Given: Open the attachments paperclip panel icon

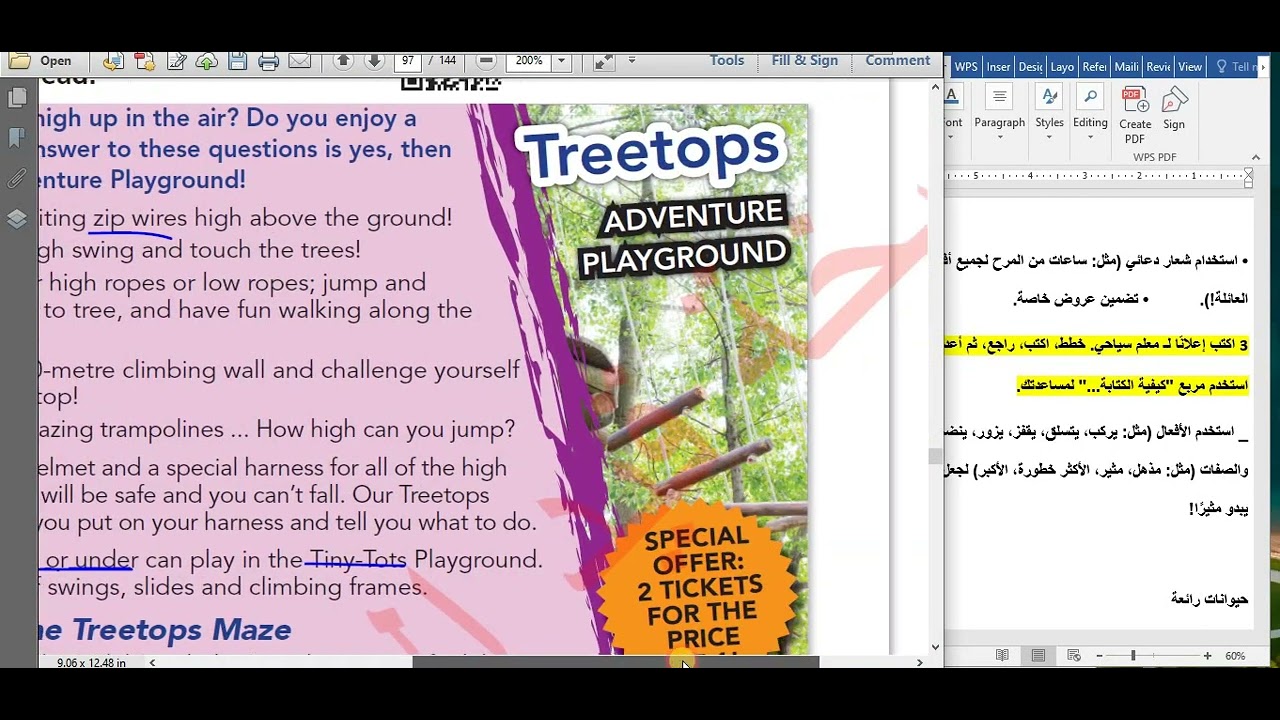Looking at the screenshot, I should pos(17,179).
